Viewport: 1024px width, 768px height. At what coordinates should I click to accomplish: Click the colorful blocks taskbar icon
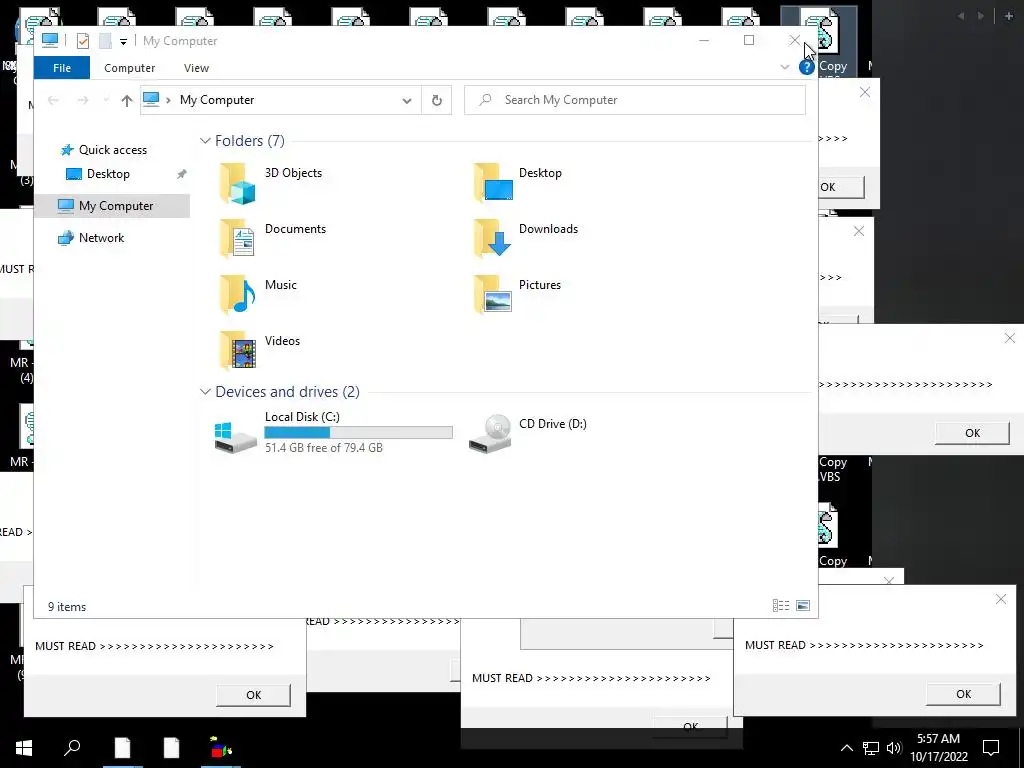pyautogui.click(x=221, y=748)
